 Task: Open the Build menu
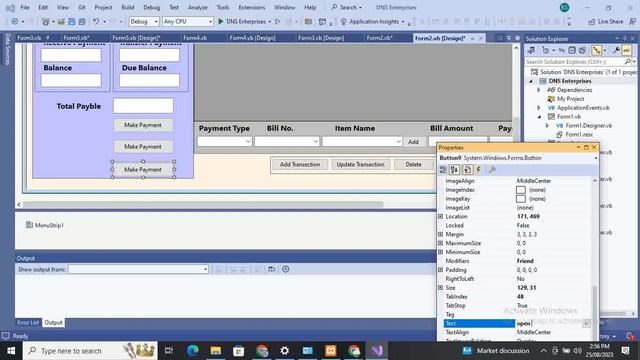[128, 7]
